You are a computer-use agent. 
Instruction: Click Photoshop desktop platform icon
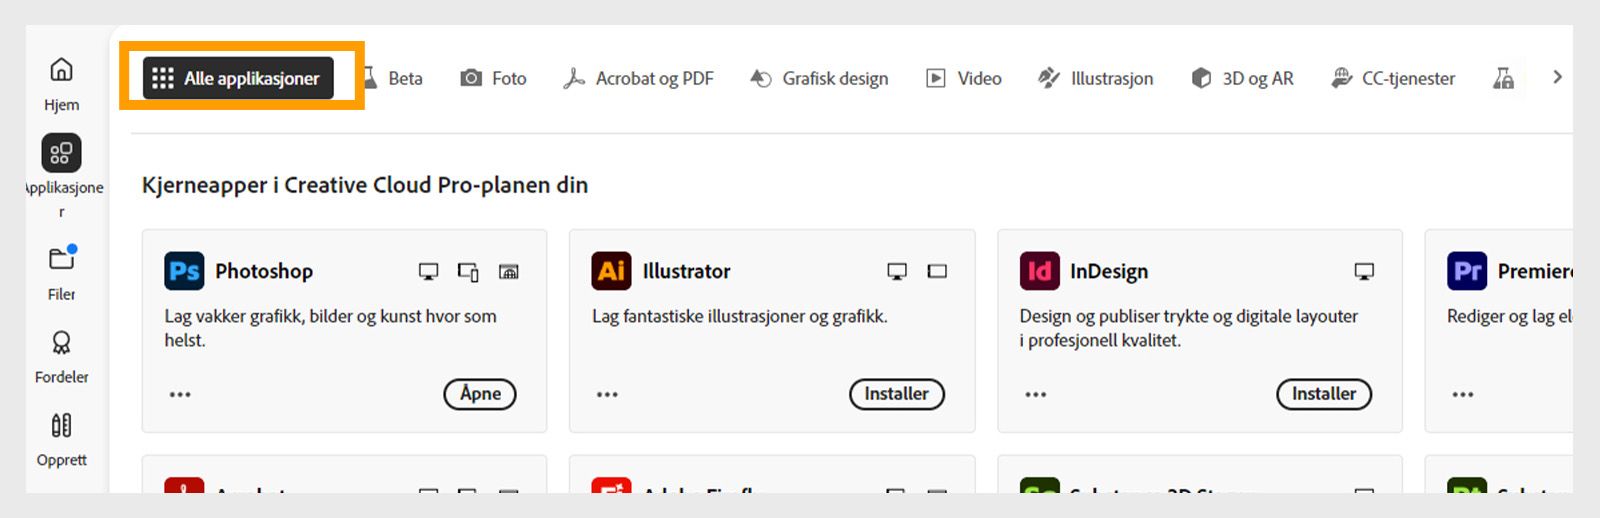[x=428, y=271]
